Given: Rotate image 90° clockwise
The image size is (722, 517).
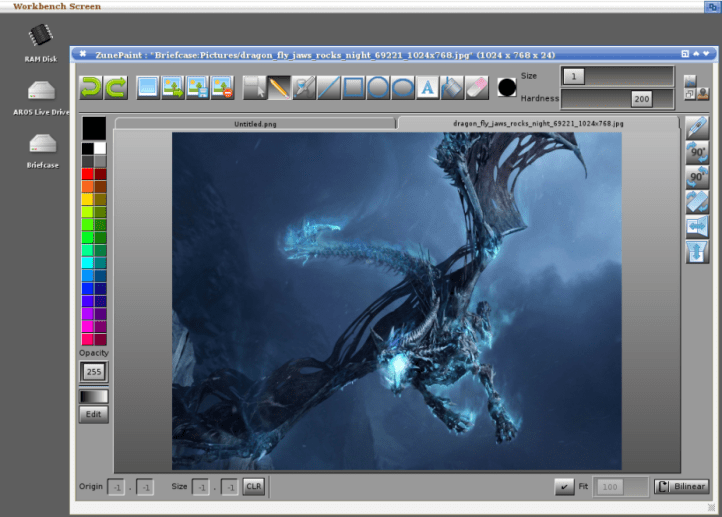Looking at the screenshot, I should click(697, 153).
